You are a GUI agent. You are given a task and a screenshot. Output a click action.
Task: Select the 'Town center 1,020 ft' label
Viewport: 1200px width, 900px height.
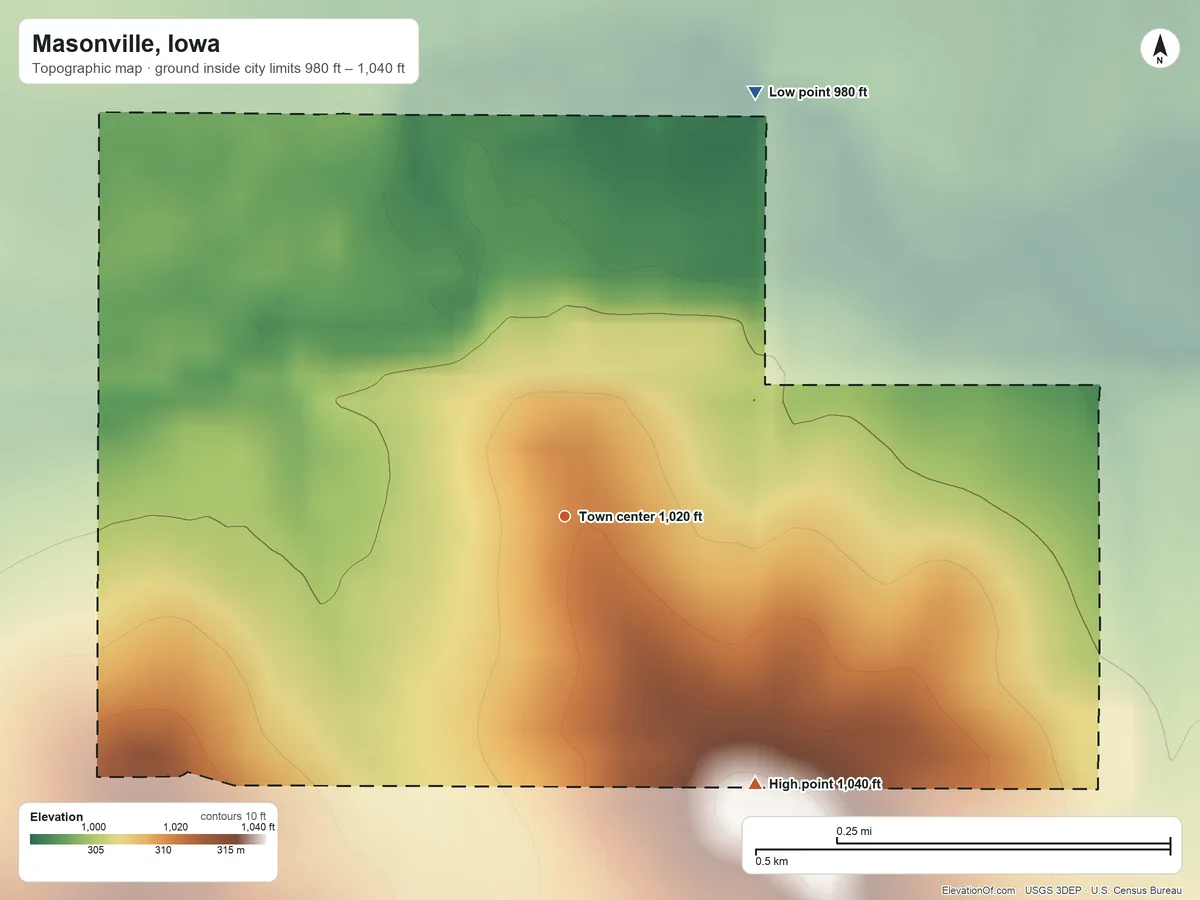pos(640,516)
